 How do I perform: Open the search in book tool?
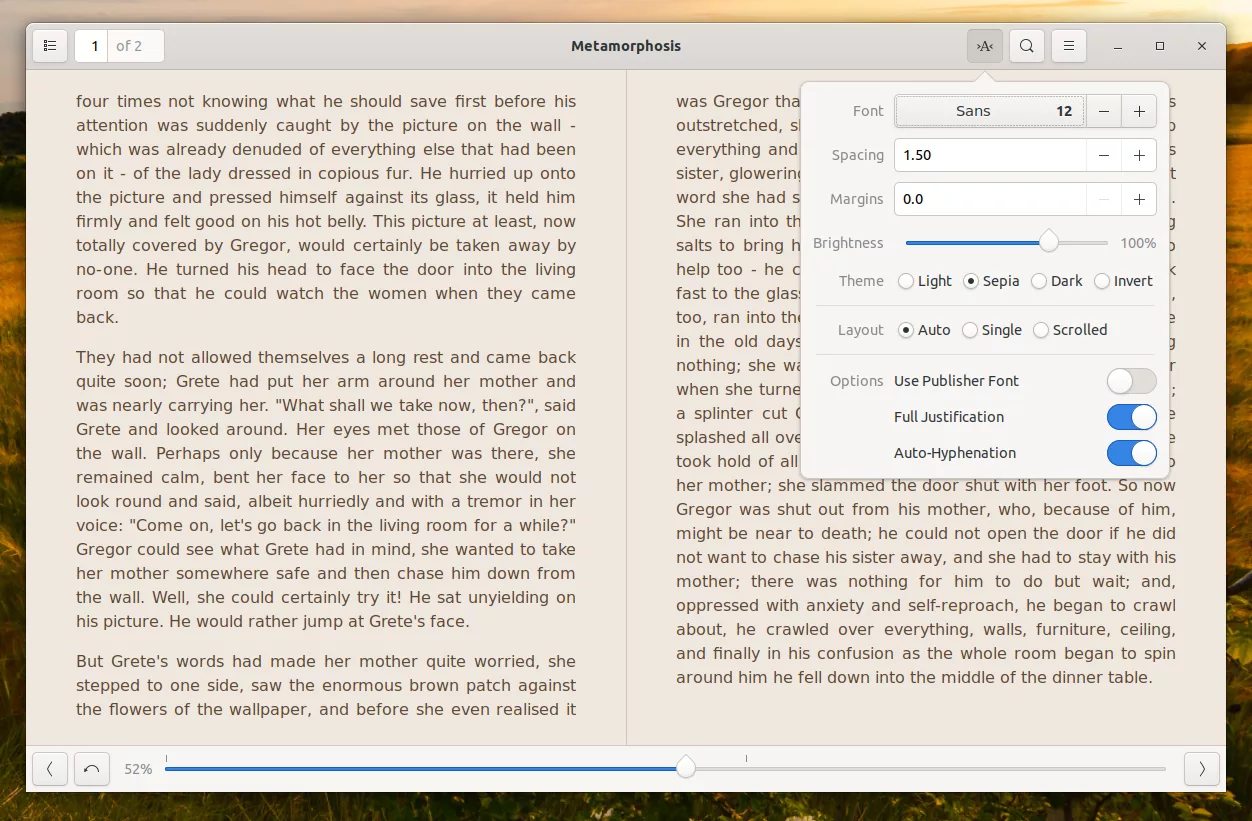1027,46
